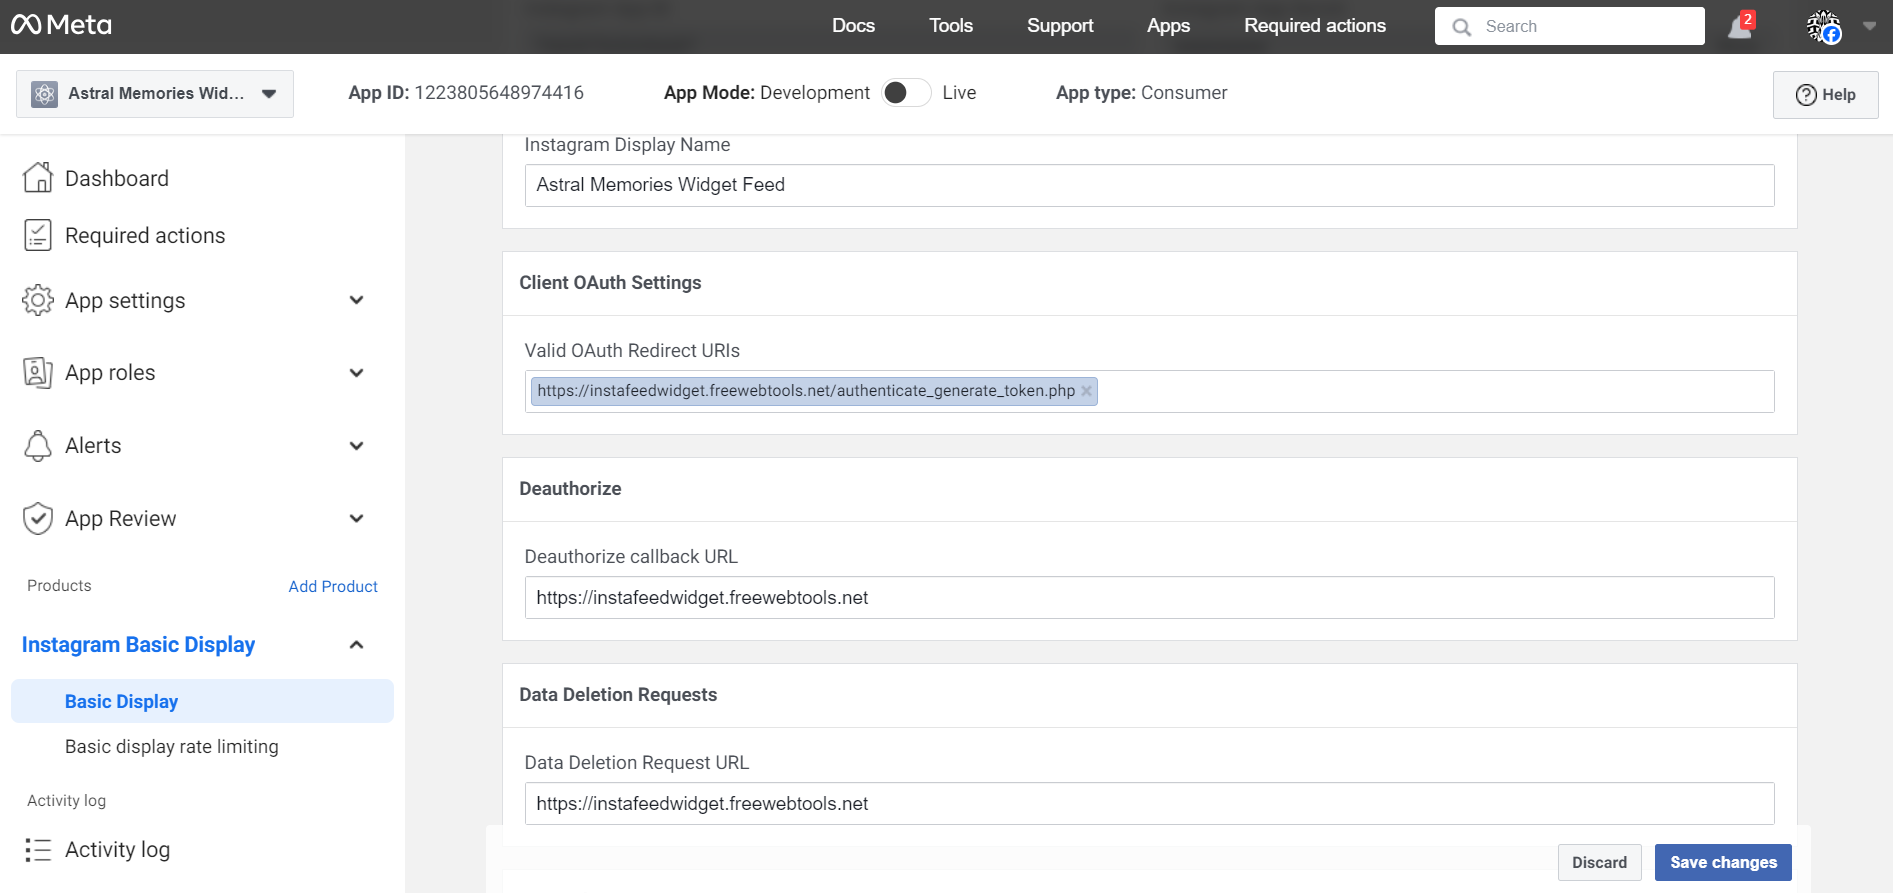Click the App Review shield icon
This screenshot has width=1893, height=893.
coord(38,518)
